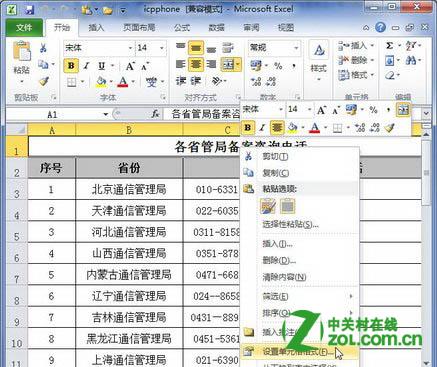Open the ribbon font name dropdown 宋体

130,48
